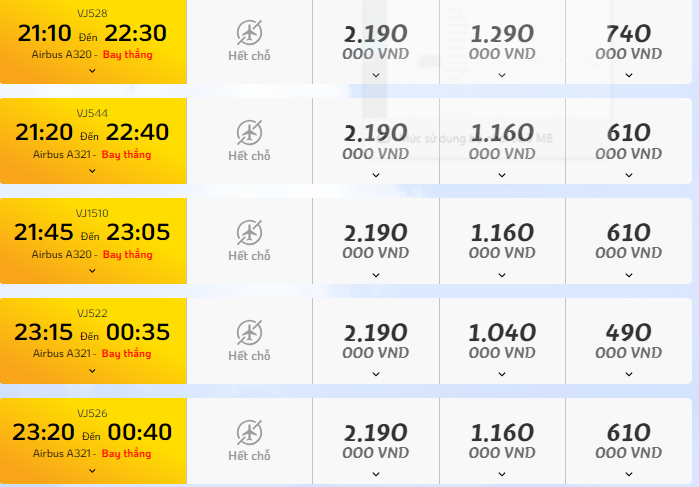The image size is (699, 487).
Task: Open fare dropdown under 1.160 VND on VJ526
Action: coord(502,474)
